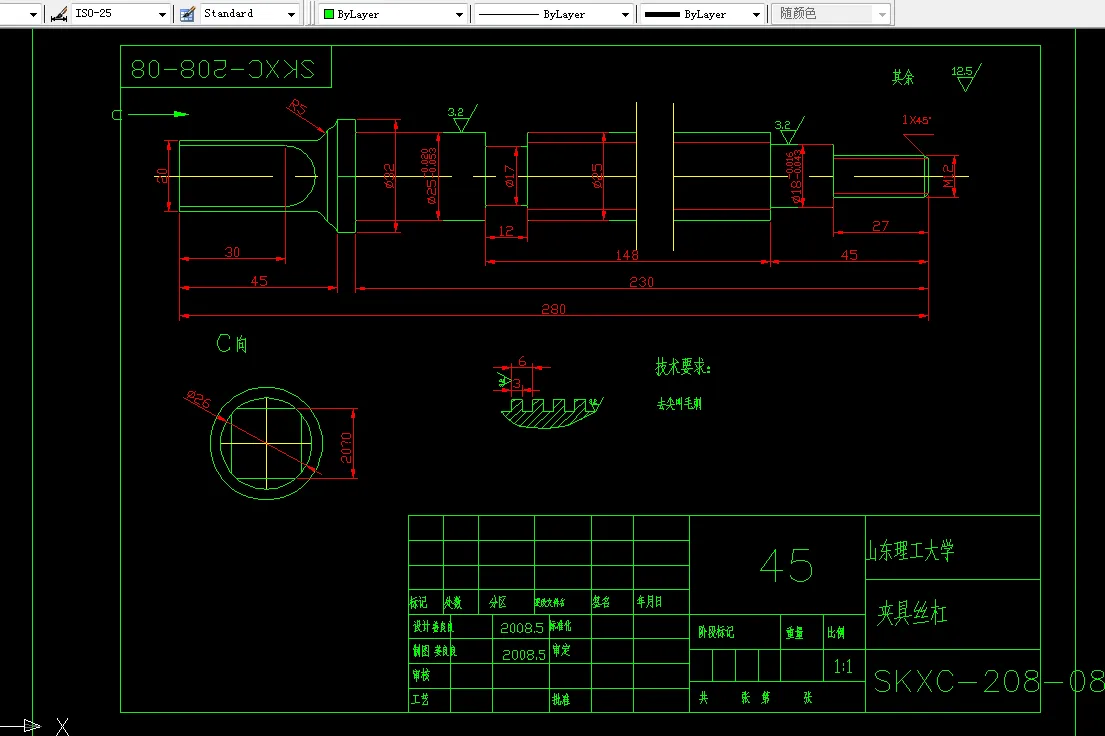Select the ø17 diameter dimension
The width and height of the screenshot is (1105, 736).
pos(510,176)
